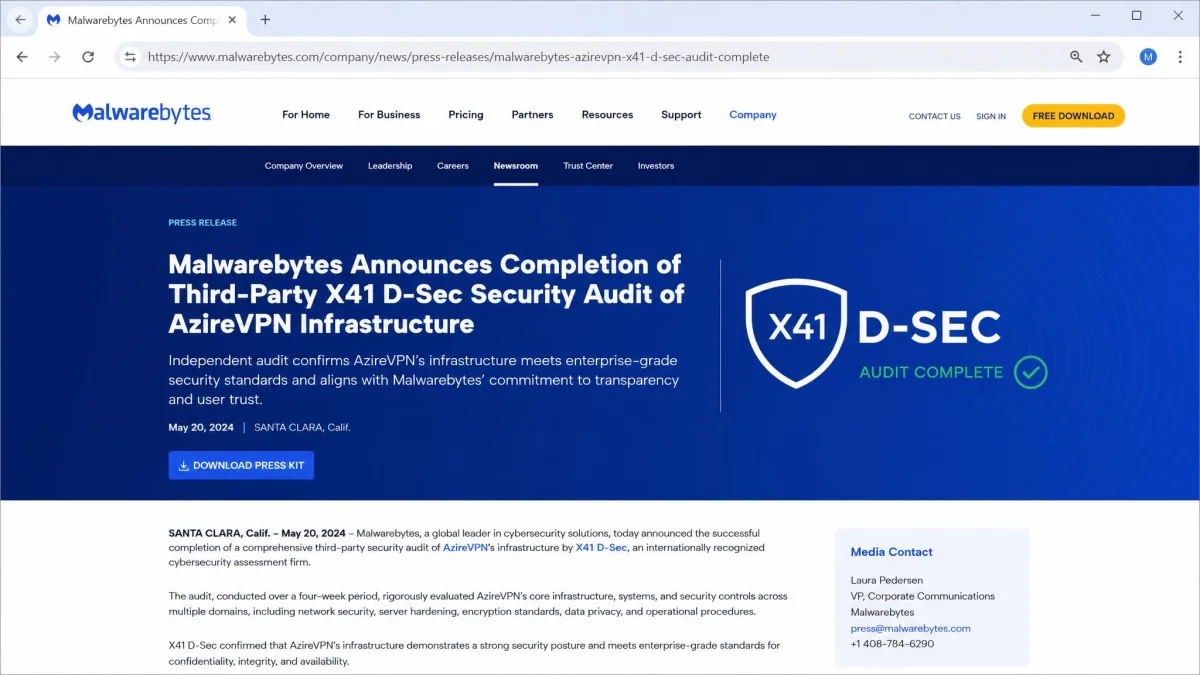Screen dimensions: 1200x675
Task: Select Investors sub-tab
Action: 656,166
